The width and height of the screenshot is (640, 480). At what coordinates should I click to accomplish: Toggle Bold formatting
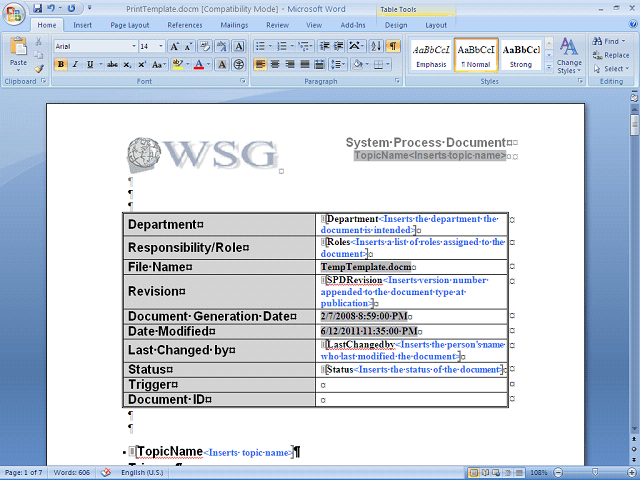coord(61,64)
